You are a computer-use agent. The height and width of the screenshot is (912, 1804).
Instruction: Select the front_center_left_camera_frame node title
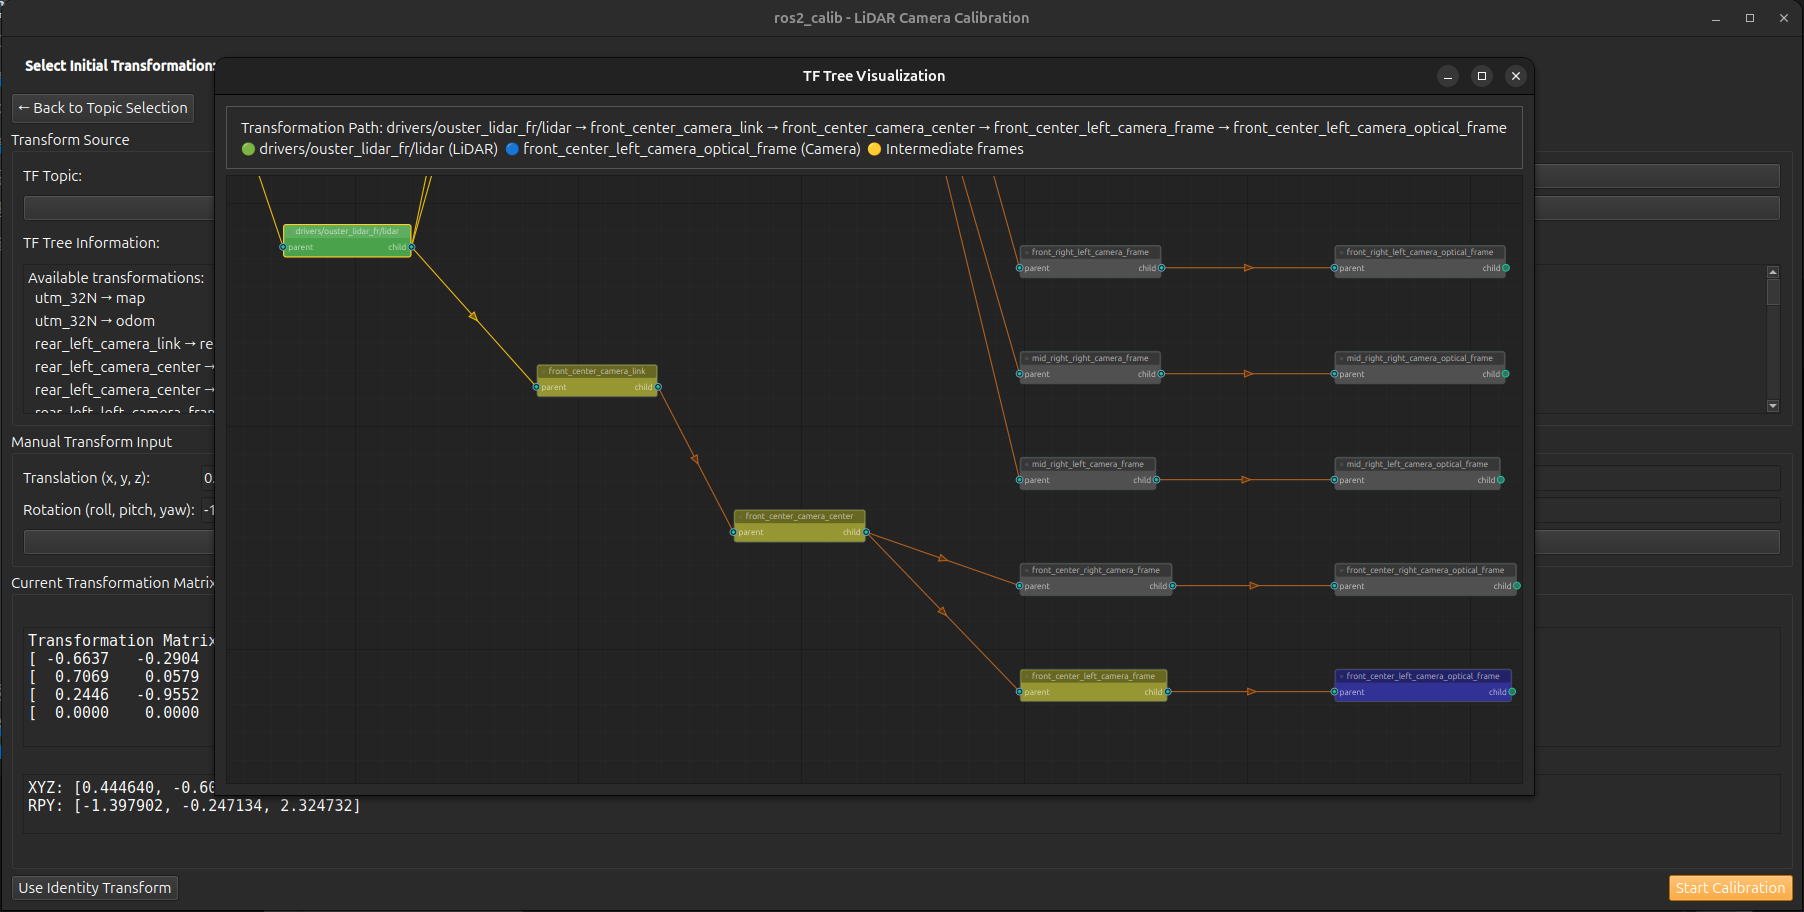coord(1093,676)
